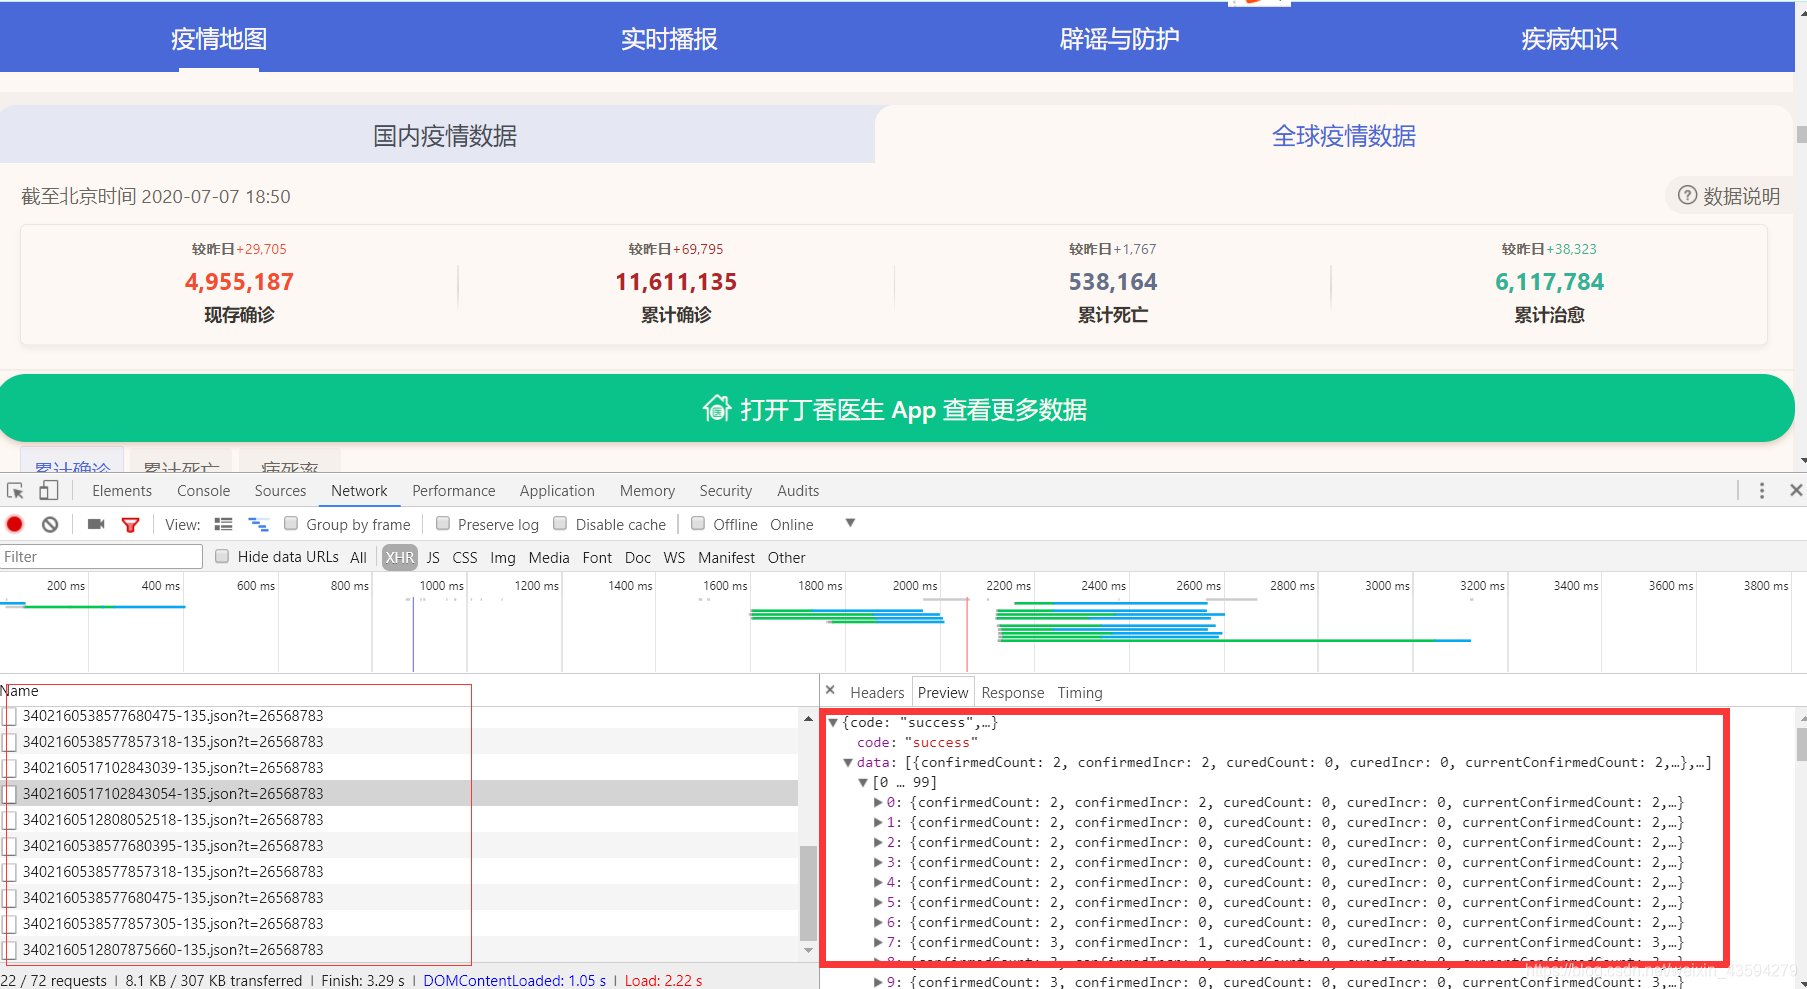This screenshot has width=1807, height=989.
Task: Show the Response tab of the request
Action: click(x=1012, y=693)
